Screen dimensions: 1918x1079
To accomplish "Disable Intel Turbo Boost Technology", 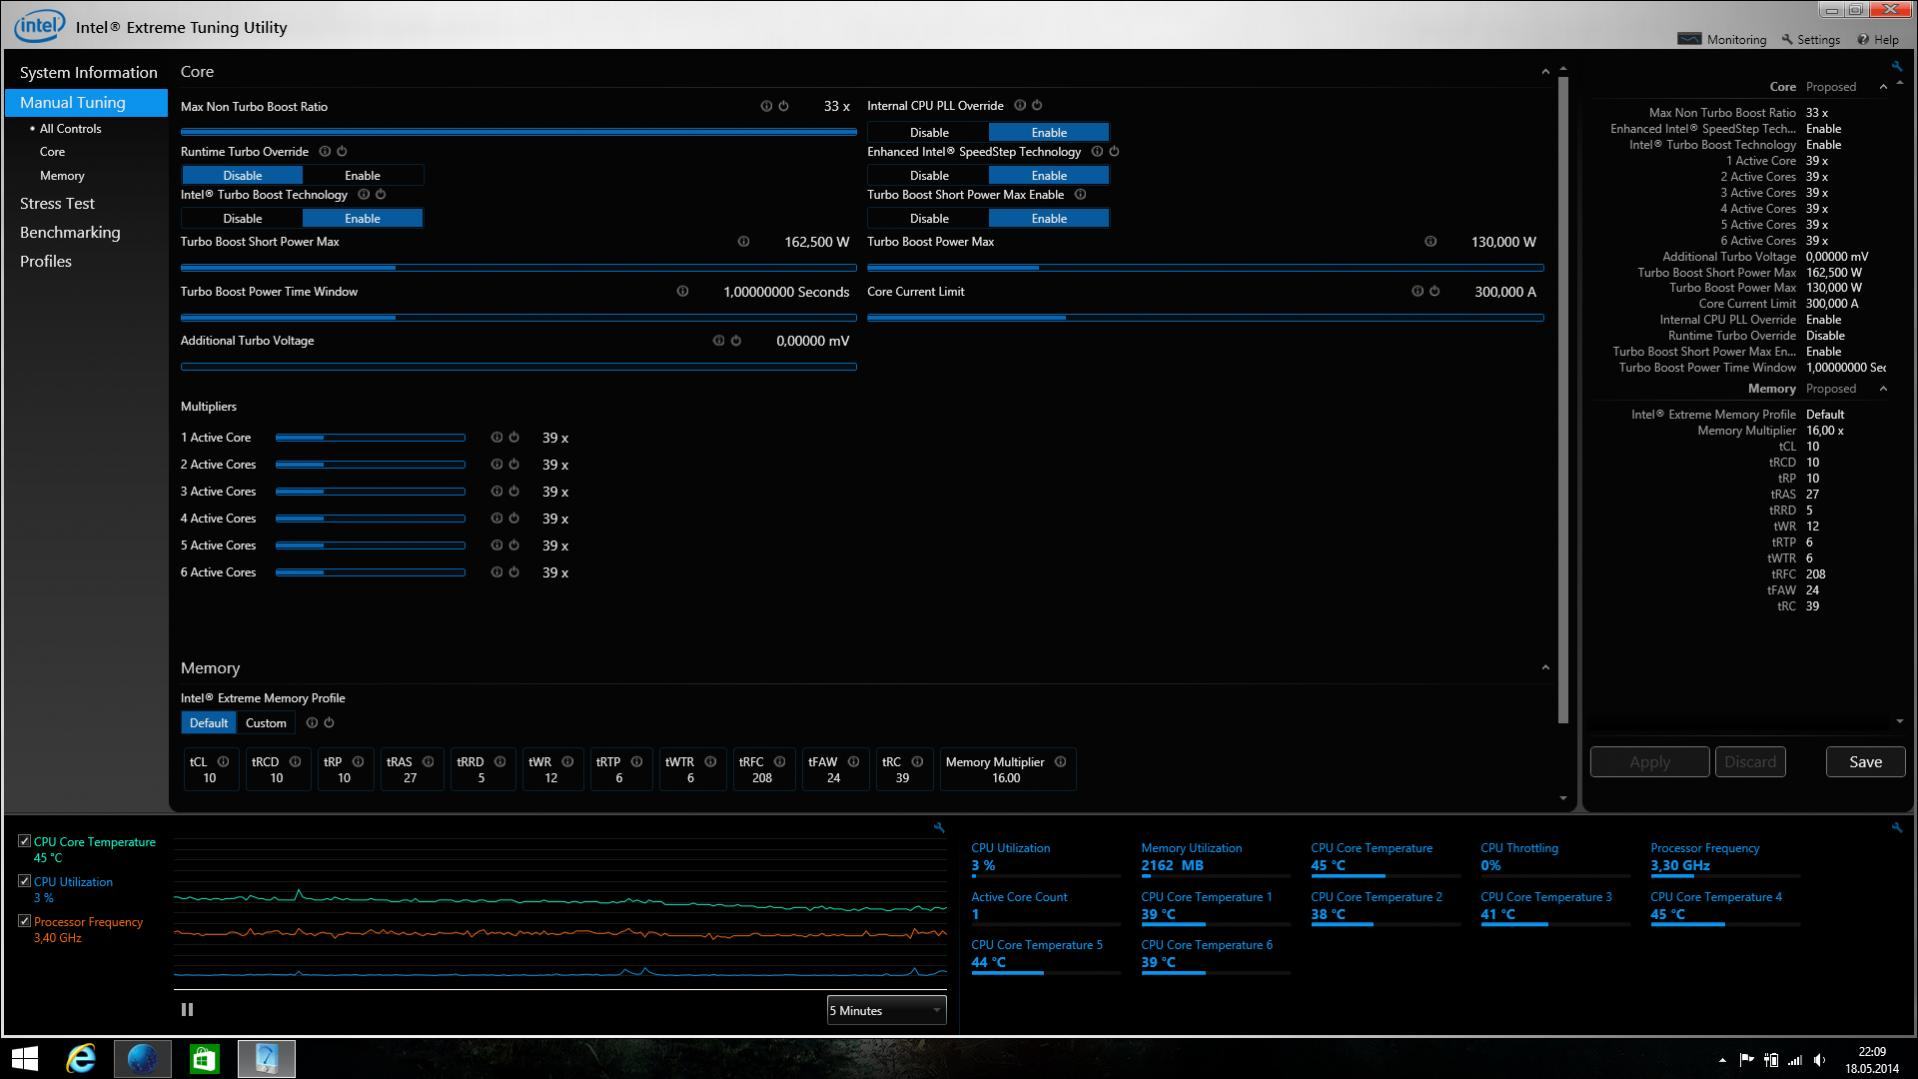I will click(x=242, y=219).
